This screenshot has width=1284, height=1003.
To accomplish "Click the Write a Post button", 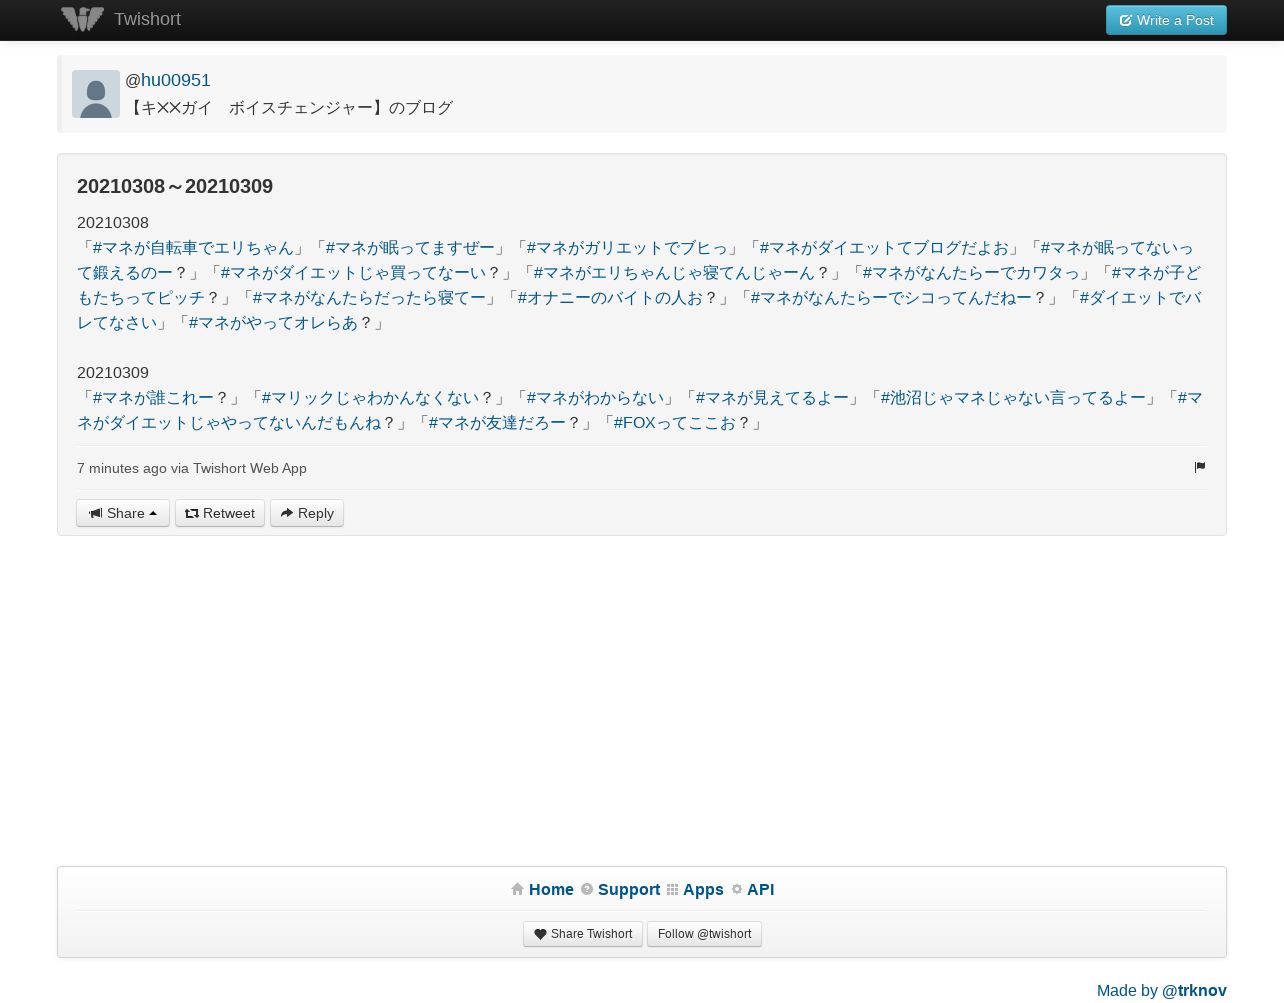I will [x=1166, y=20].
